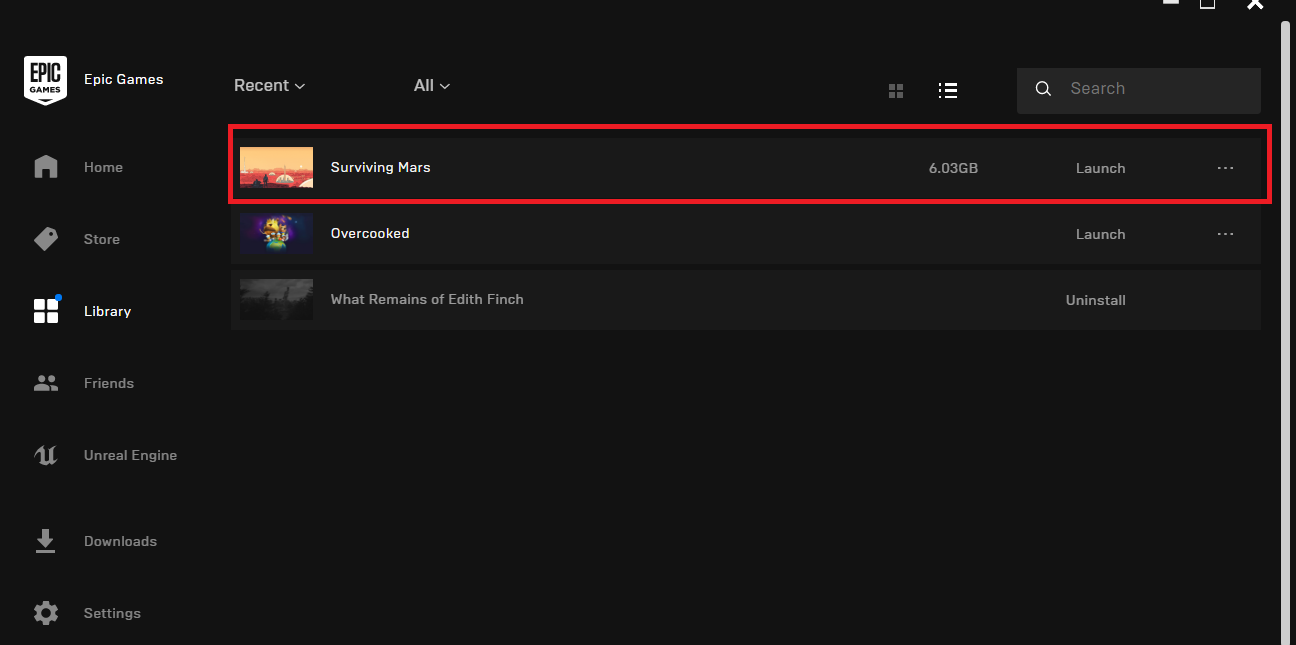Open Unreal Engine section

(x=130, y=455)
